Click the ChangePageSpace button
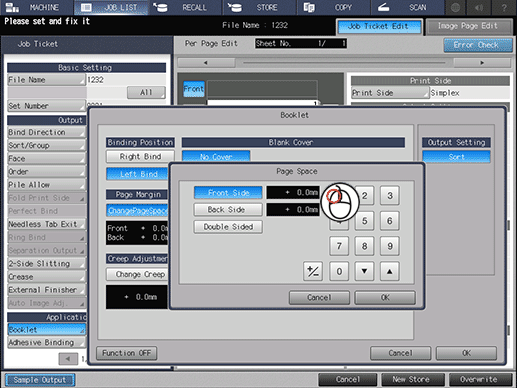 tap(137, 211)
